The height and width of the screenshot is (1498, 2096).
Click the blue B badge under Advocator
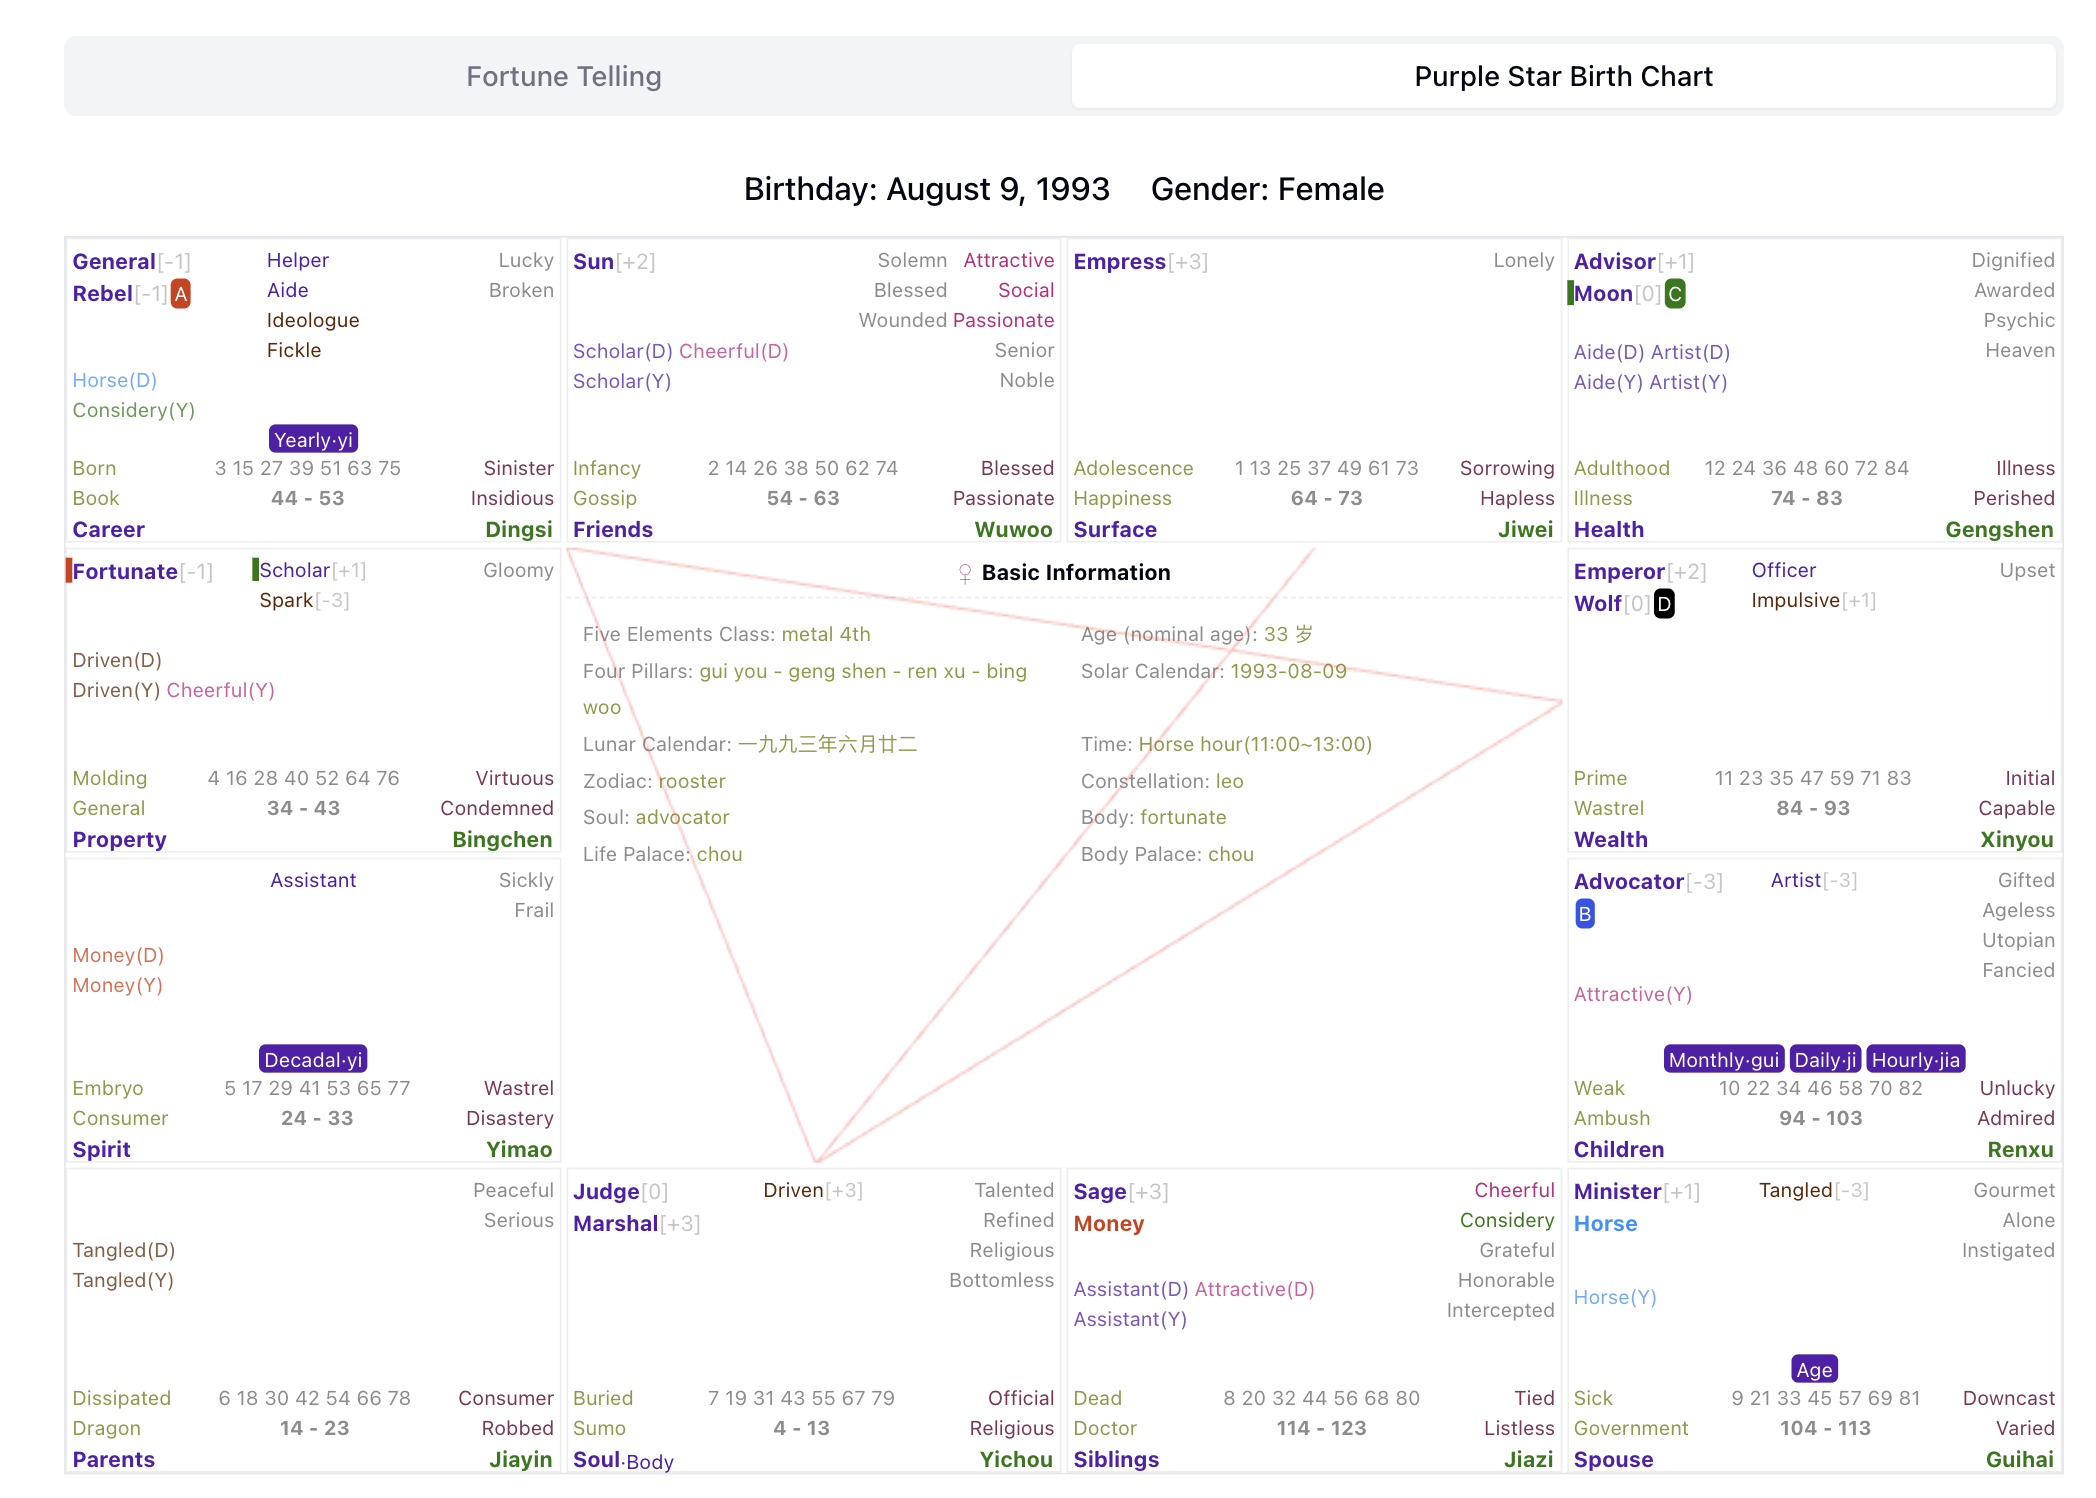click(1585, 914)
